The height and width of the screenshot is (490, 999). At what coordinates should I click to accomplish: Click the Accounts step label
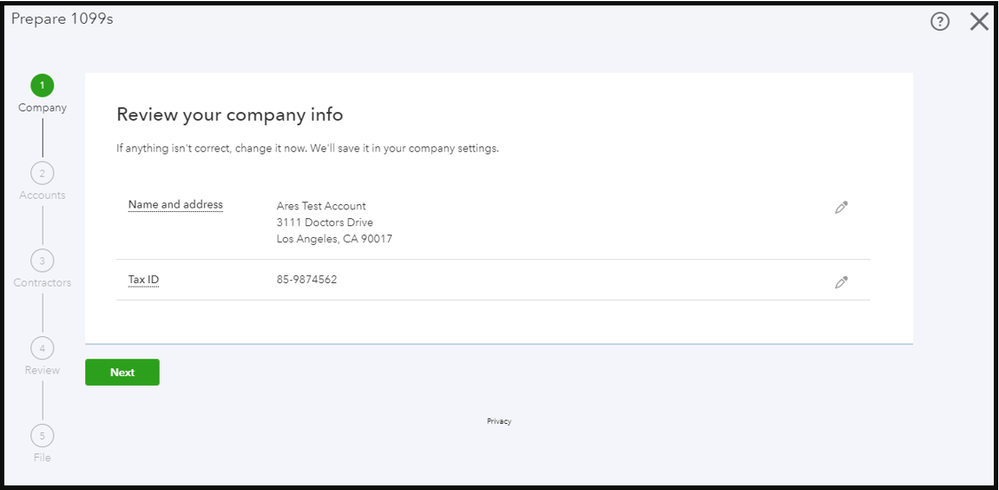click(x=42, y=195)
